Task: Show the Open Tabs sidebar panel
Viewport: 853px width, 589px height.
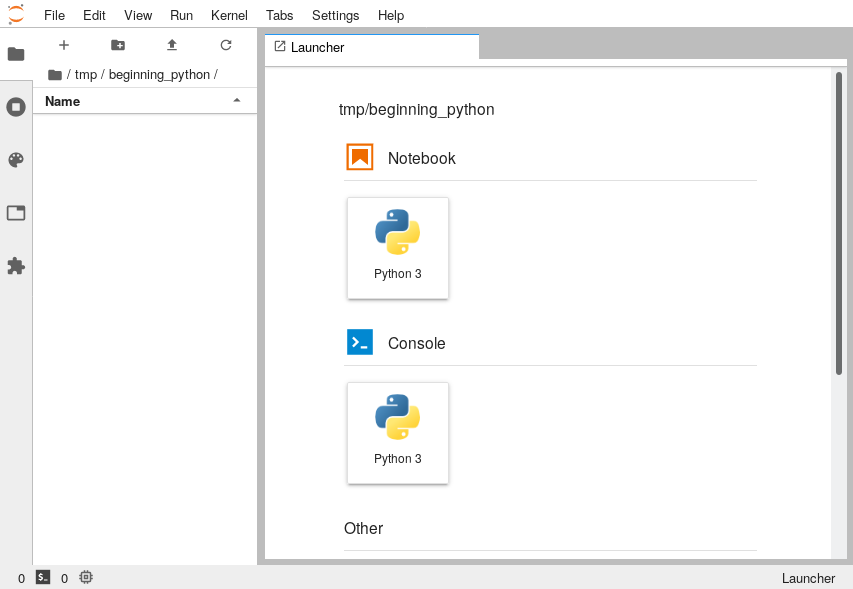Action: [x=16, y=213]
